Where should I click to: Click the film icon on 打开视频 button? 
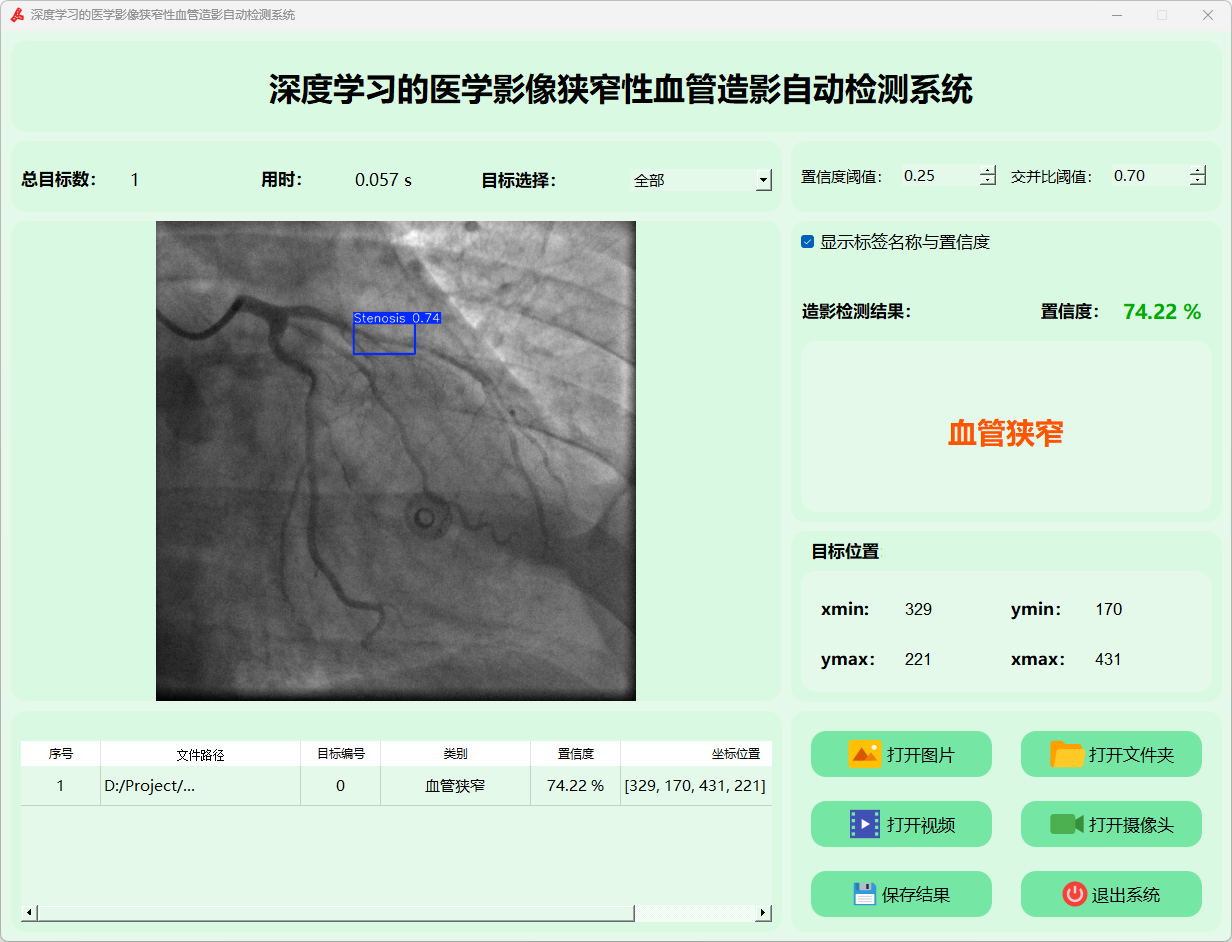point(865,824)
